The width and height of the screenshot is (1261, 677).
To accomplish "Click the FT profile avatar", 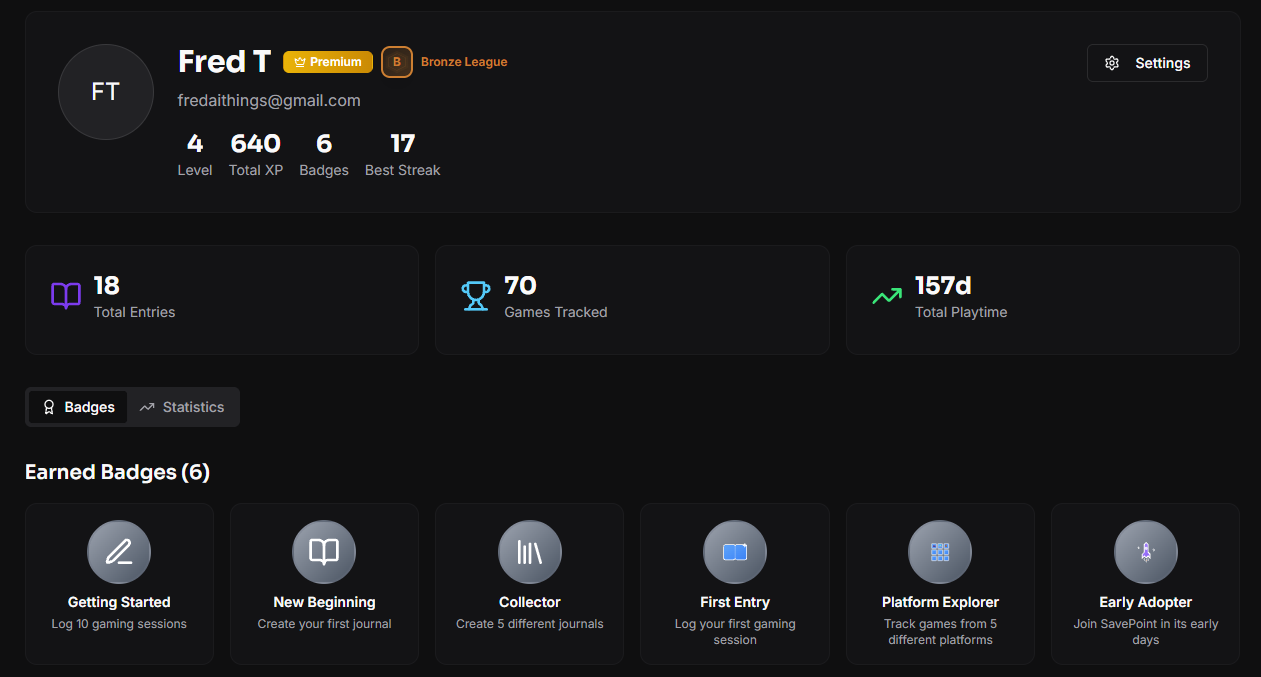I will click(105, 91).
